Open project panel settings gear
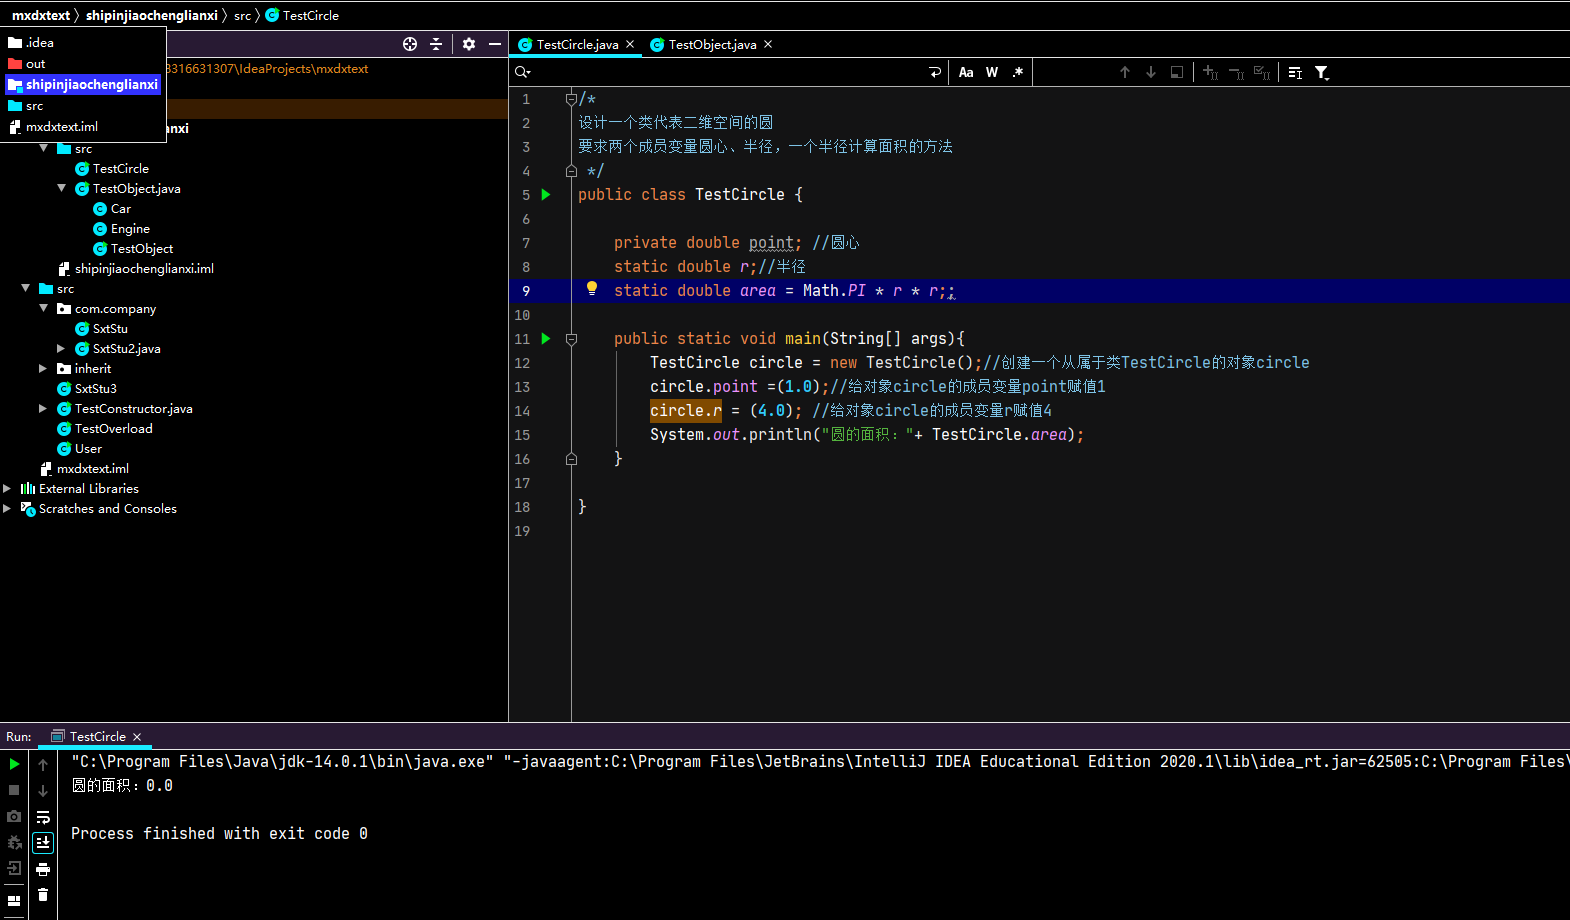 point(469,44)
